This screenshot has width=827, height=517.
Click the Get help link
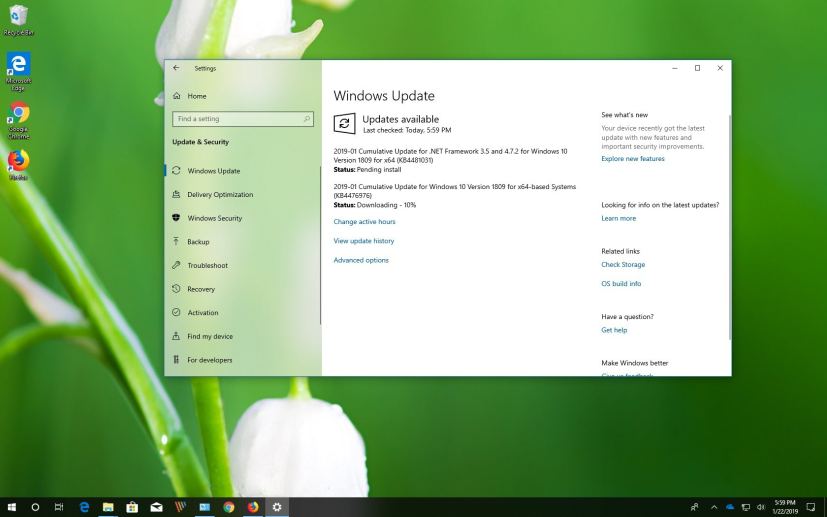click(614, 330)
